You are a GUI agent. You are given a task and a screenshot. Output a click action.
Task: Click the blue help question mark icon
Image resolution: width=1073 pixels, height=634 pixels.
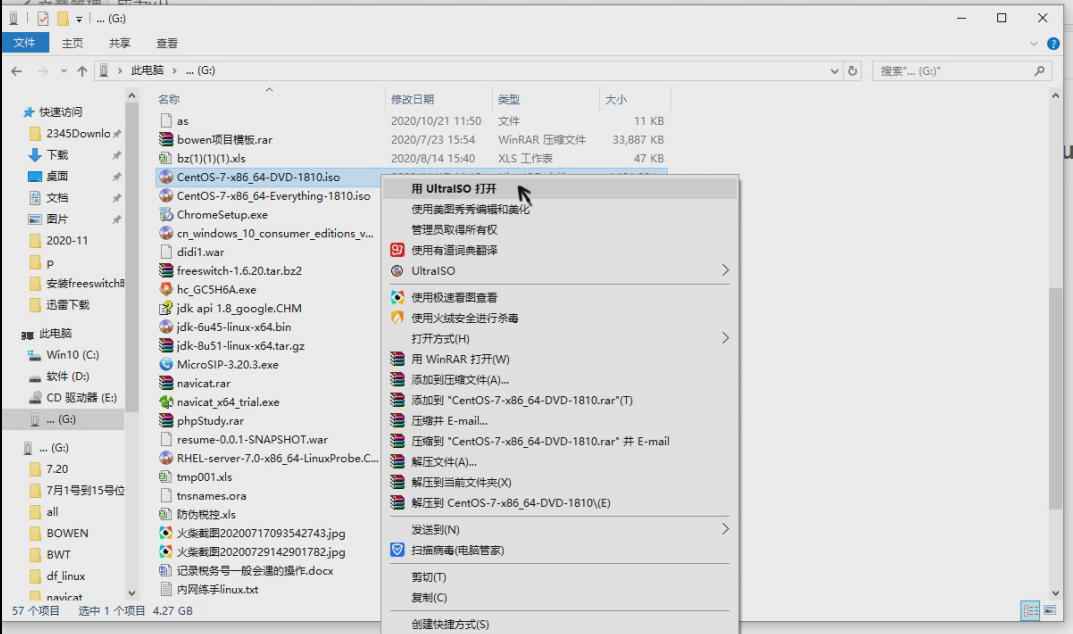click(1053, 44)
